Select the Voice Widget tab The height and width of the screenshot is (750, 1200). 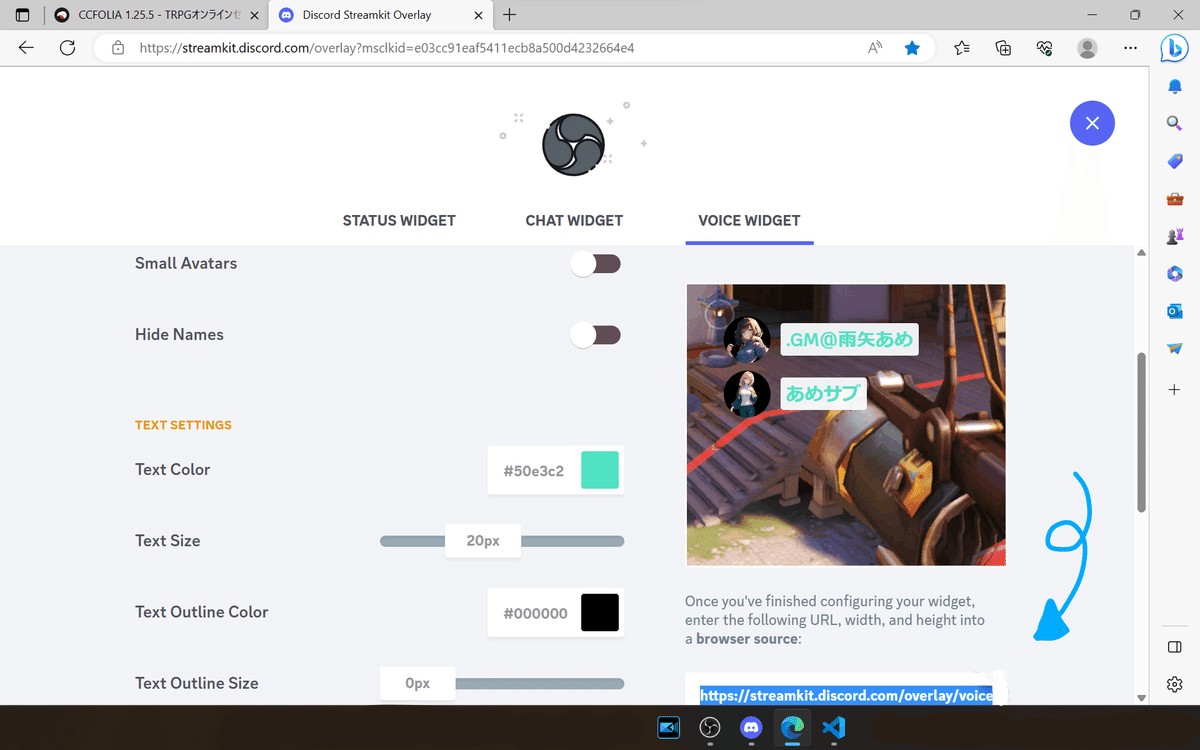[749, 220]
